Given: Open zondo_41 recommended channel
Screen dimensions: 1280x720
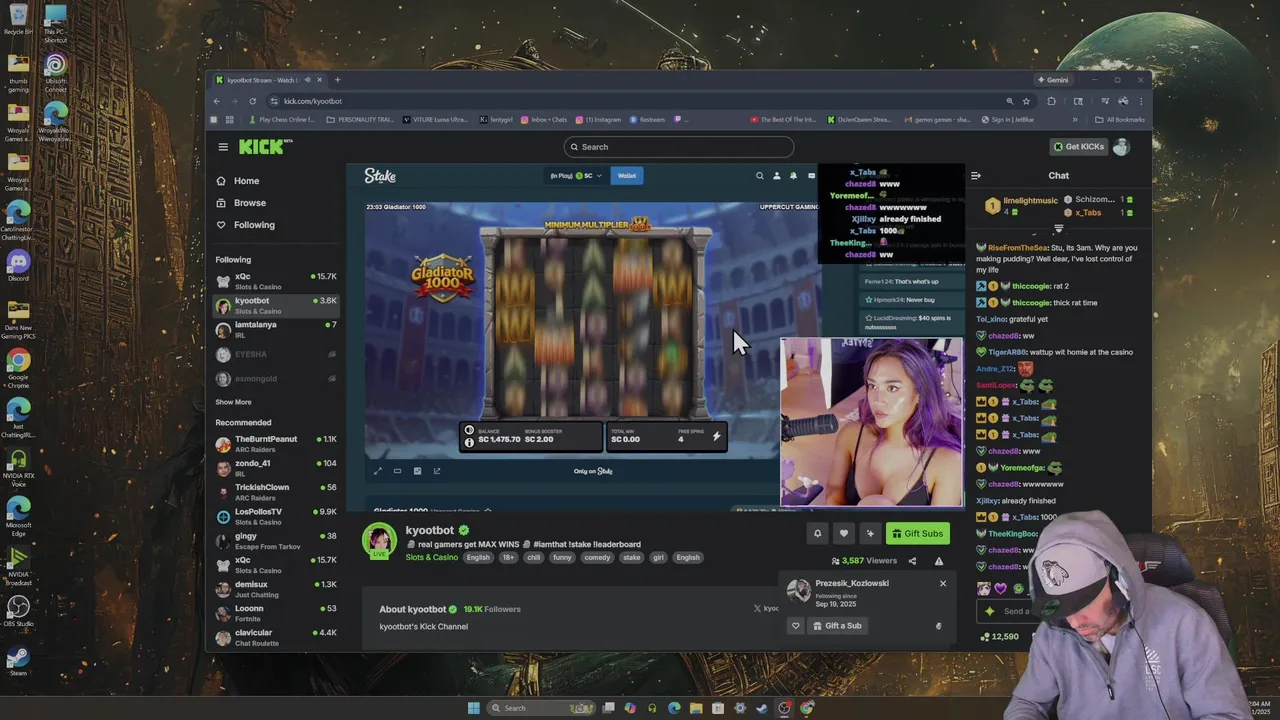Looking at the screenshot, I should tap(276, 468).
